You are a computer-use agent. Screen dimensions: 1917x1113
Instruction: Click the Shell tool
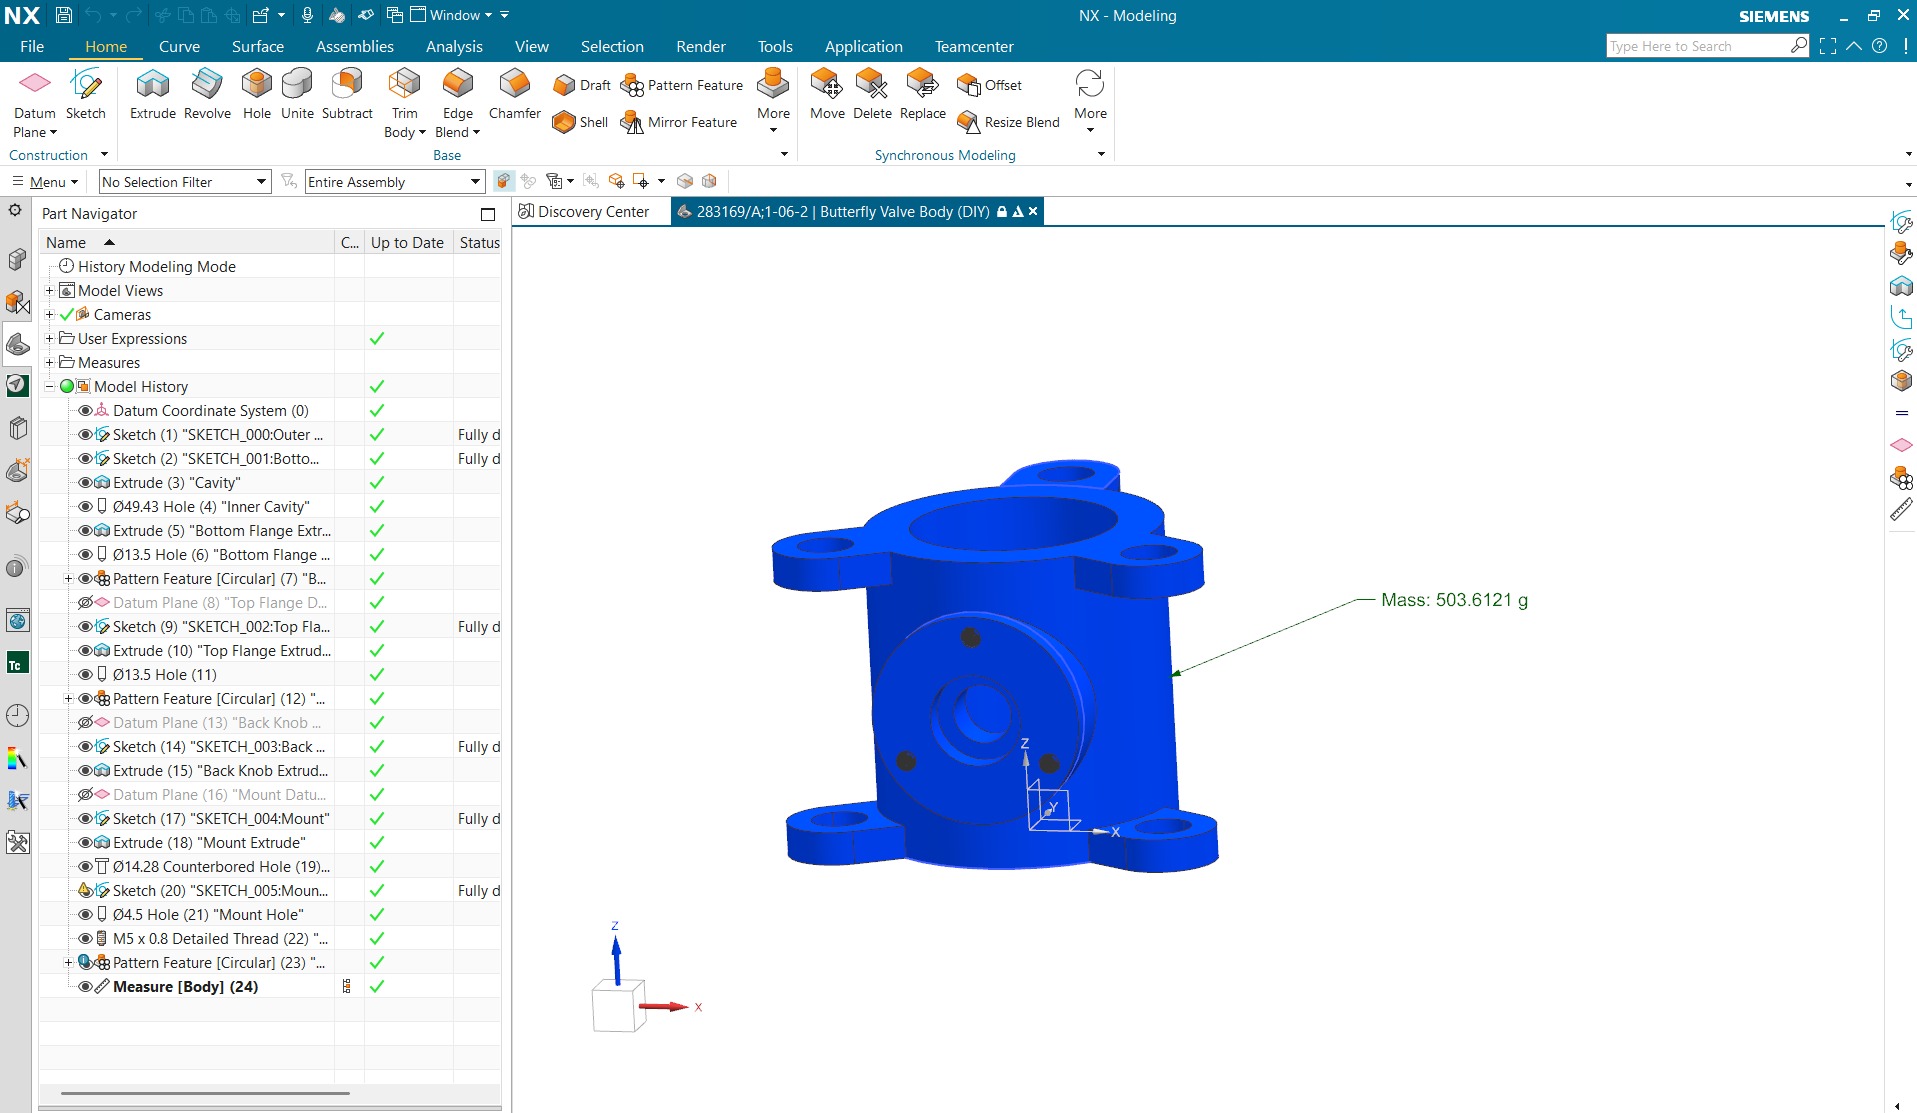581,122
